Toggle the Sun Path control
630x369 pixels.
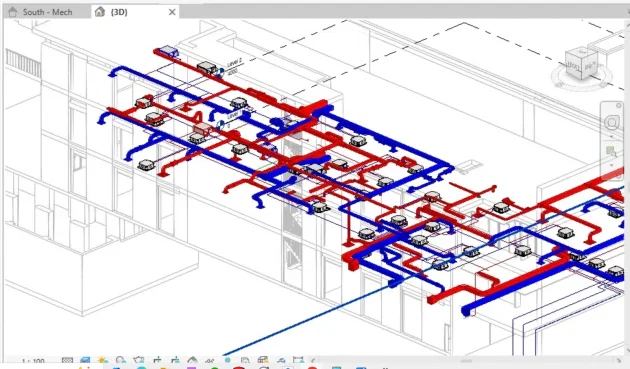pyautogui.click(x=102, y=360)
